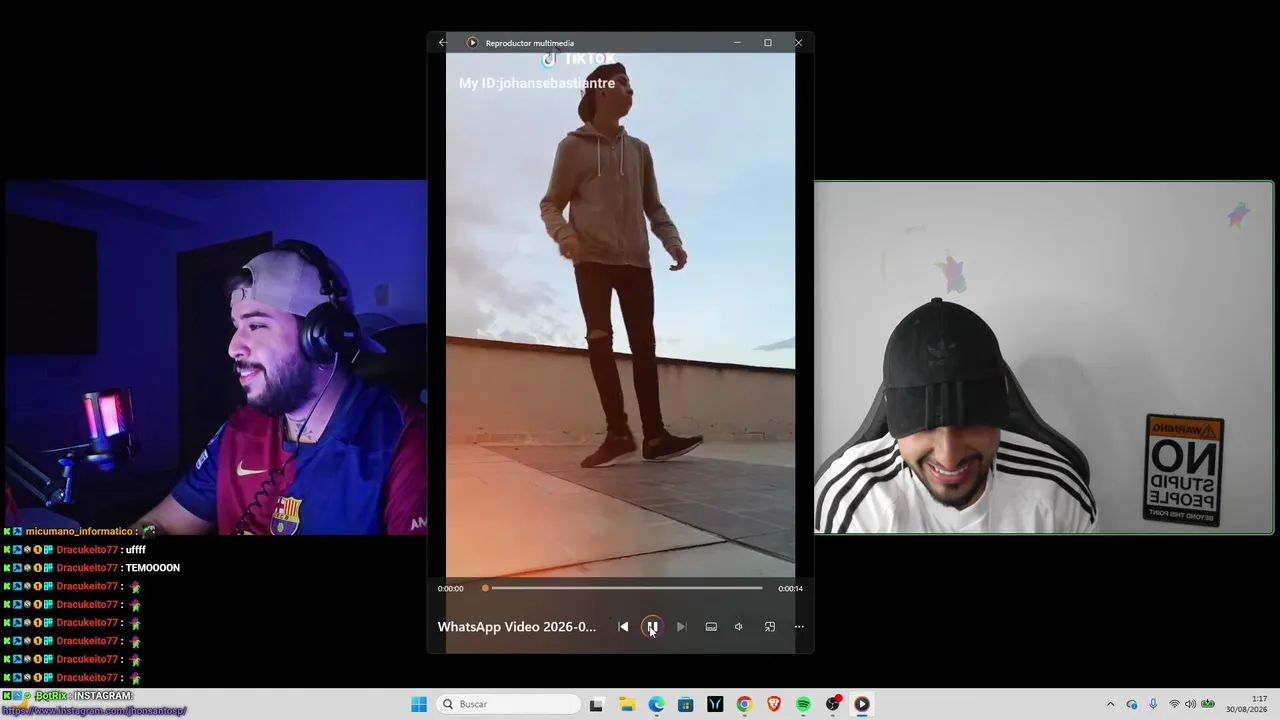This screenshot has height=720, width=1280.
Task: Click the BotRix username in chat
Action: (51, 696)
